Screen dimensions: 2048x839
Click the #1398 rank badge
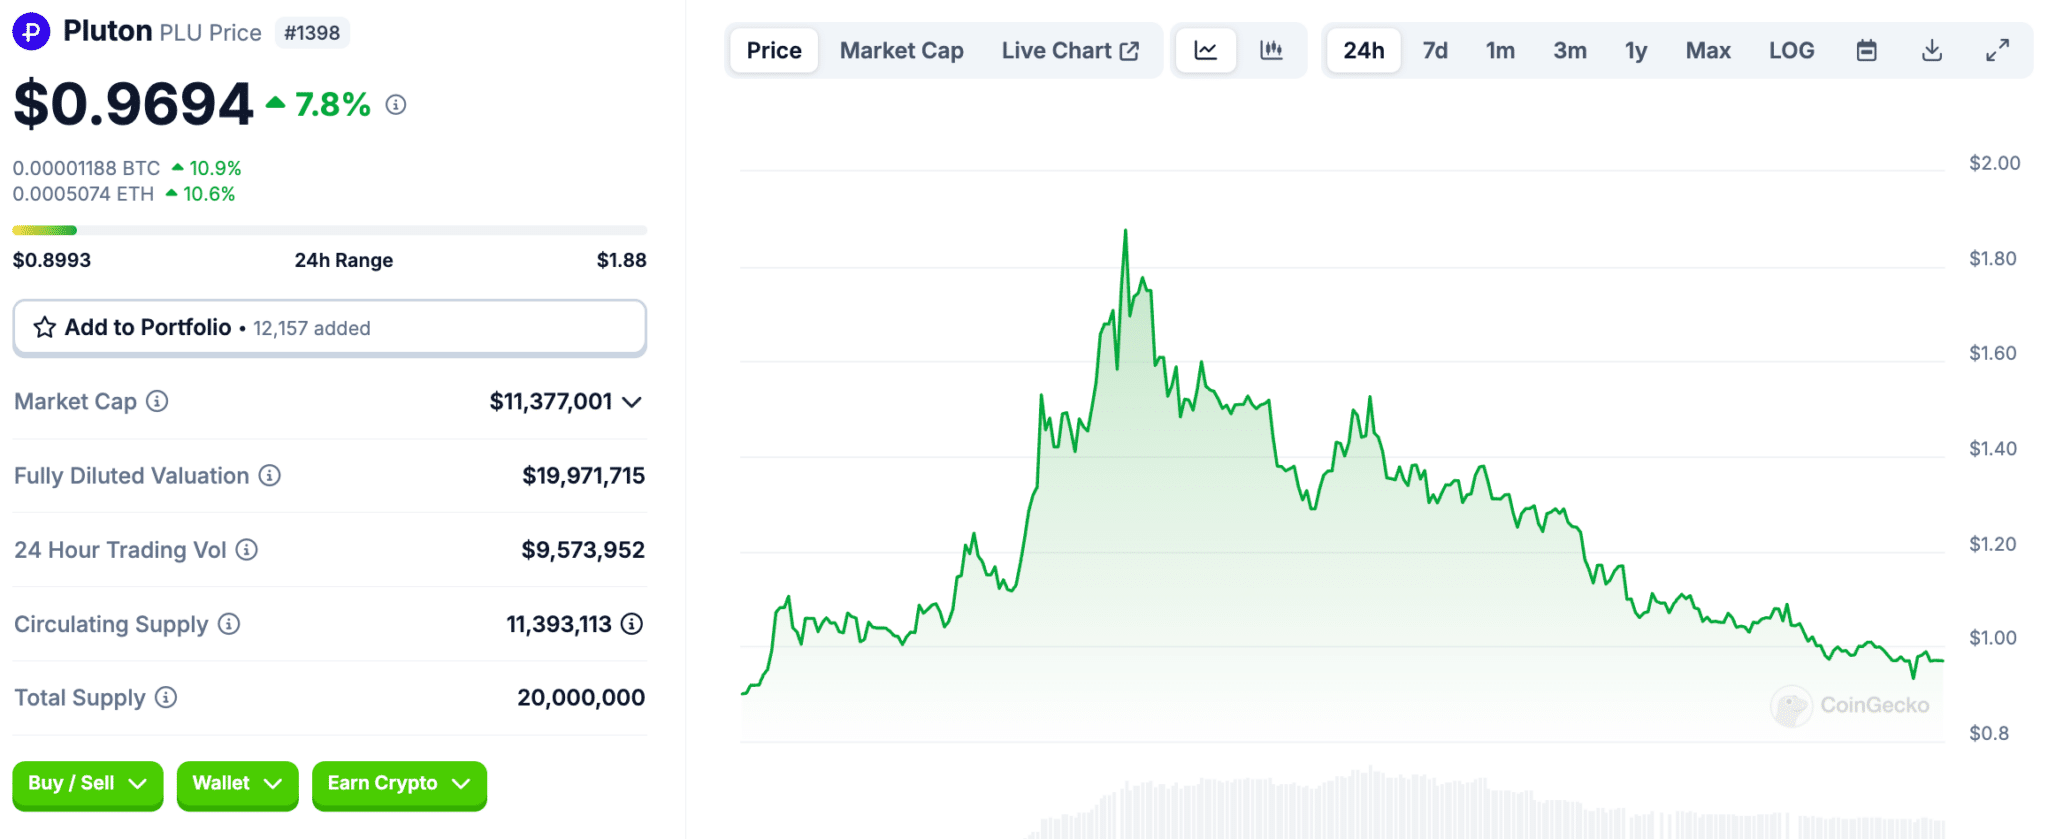[x=312, y=33]
